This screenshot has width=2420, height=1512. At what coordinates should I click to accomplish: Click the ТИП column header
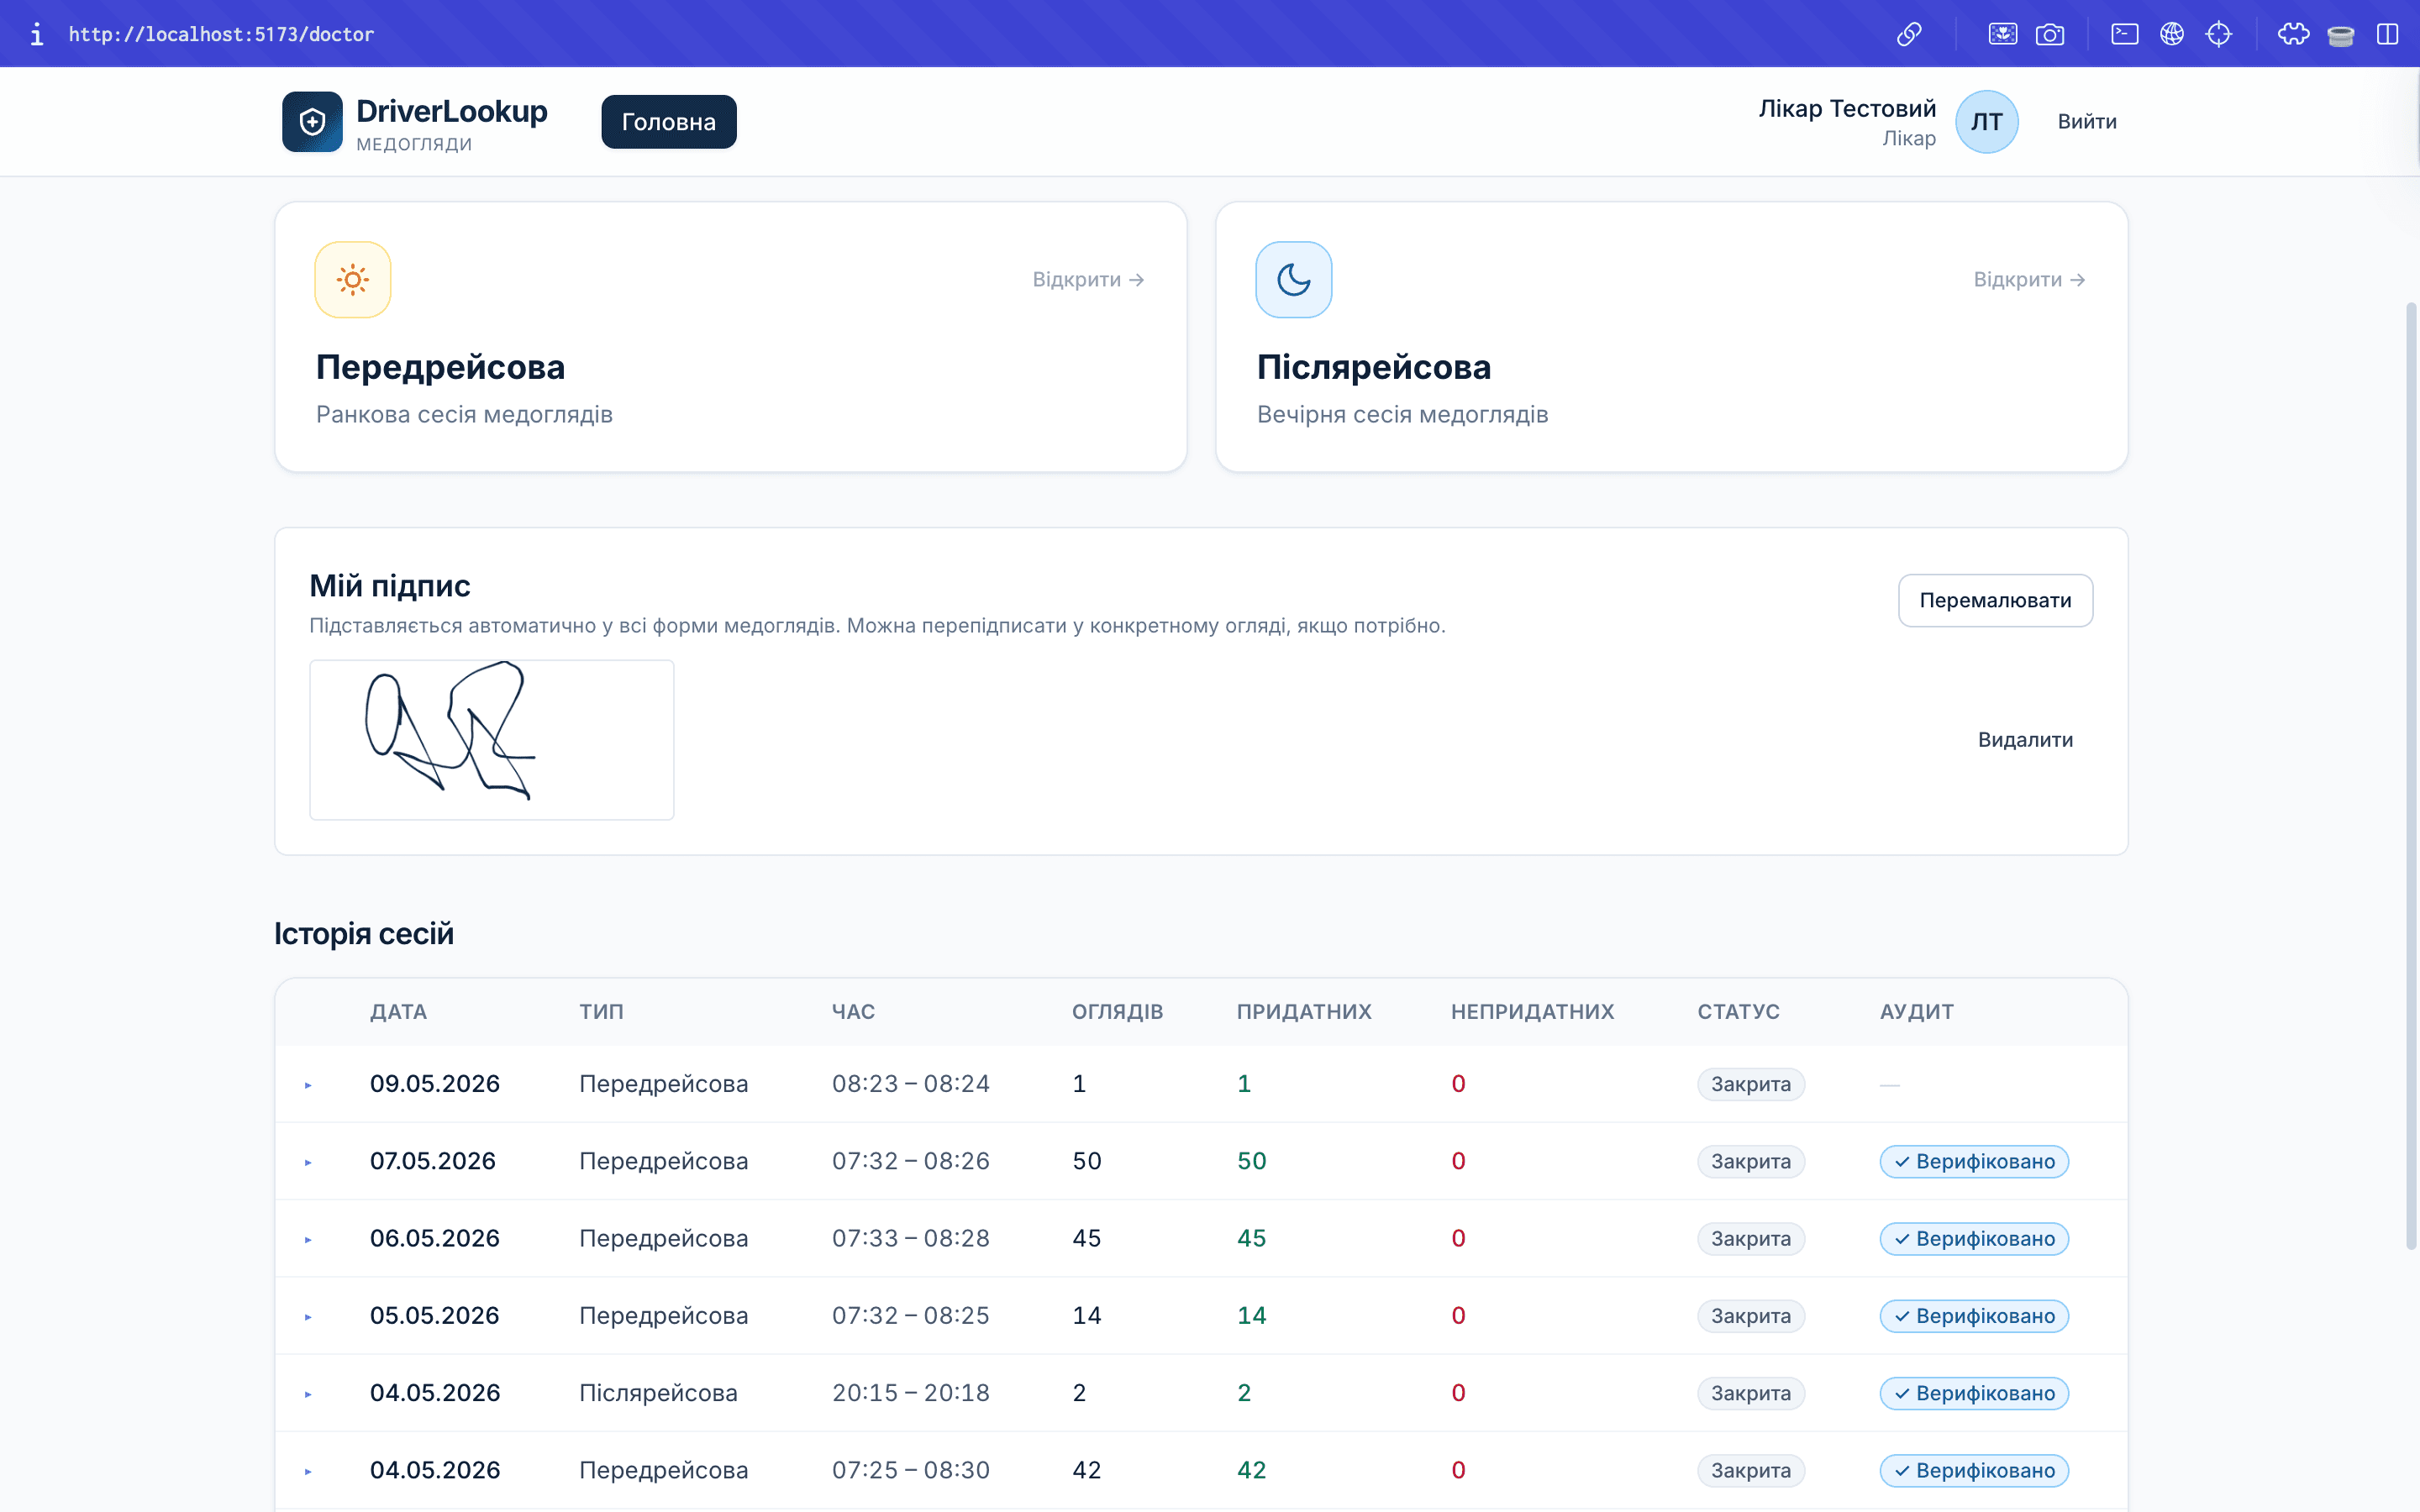coord(601,1012)
